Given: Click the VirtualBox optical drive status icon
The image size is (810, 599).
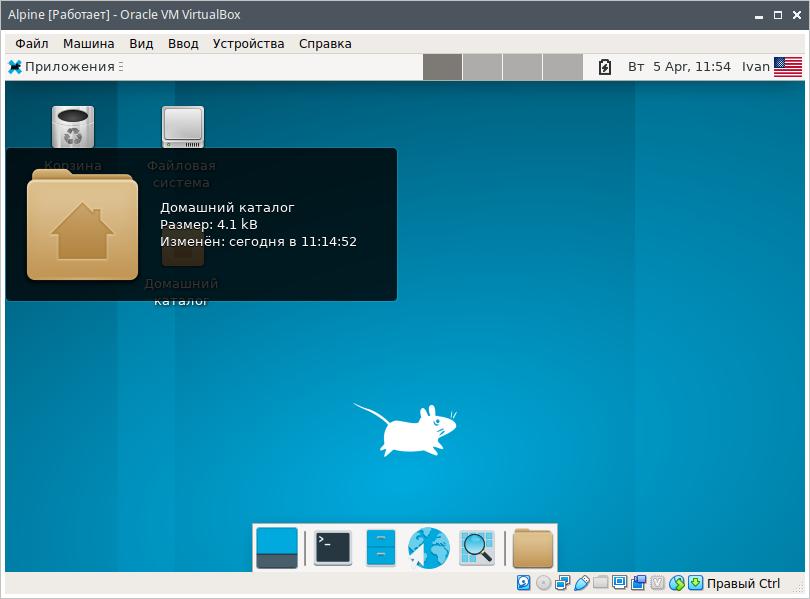Looking at the screenshot, I should coord(543,583).
